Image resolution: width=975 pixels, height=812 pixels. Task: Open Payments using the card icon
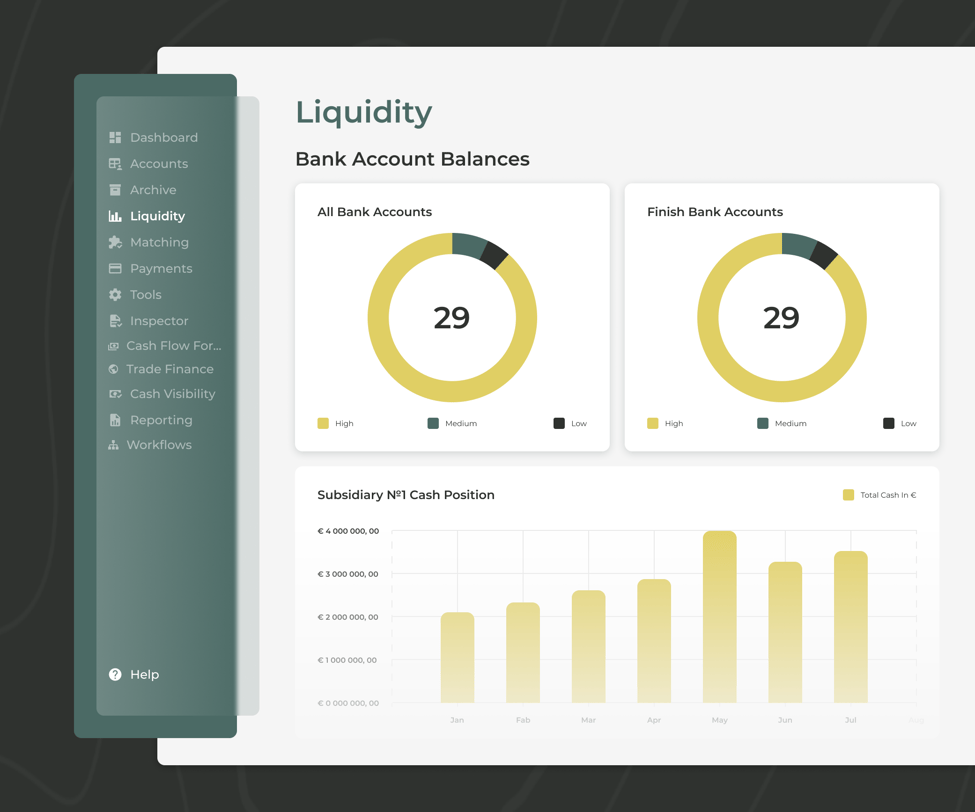point(114,268)
